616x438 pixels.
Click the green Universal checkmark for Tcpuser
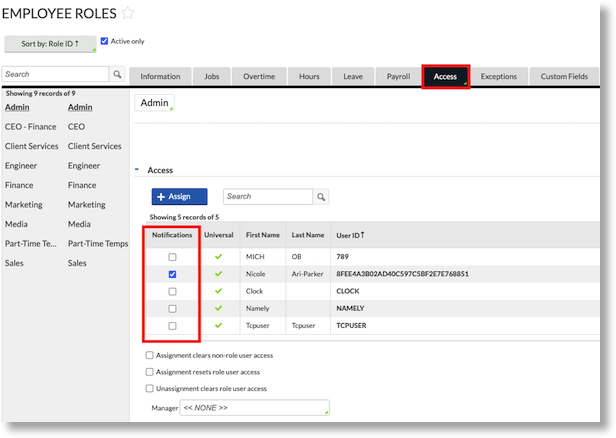click(x=218, y=325)
